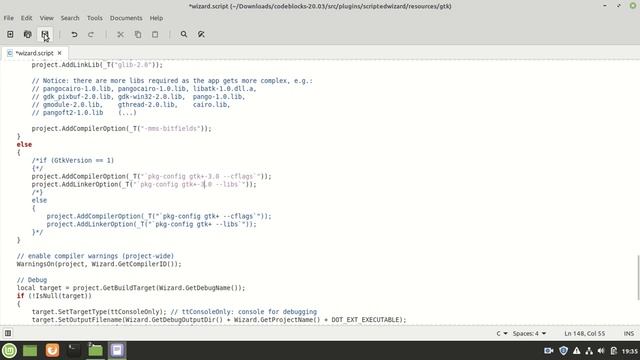Toggle the side pane icon in status bar
Screen dimensions: 640x360
[x=8, y=333]
